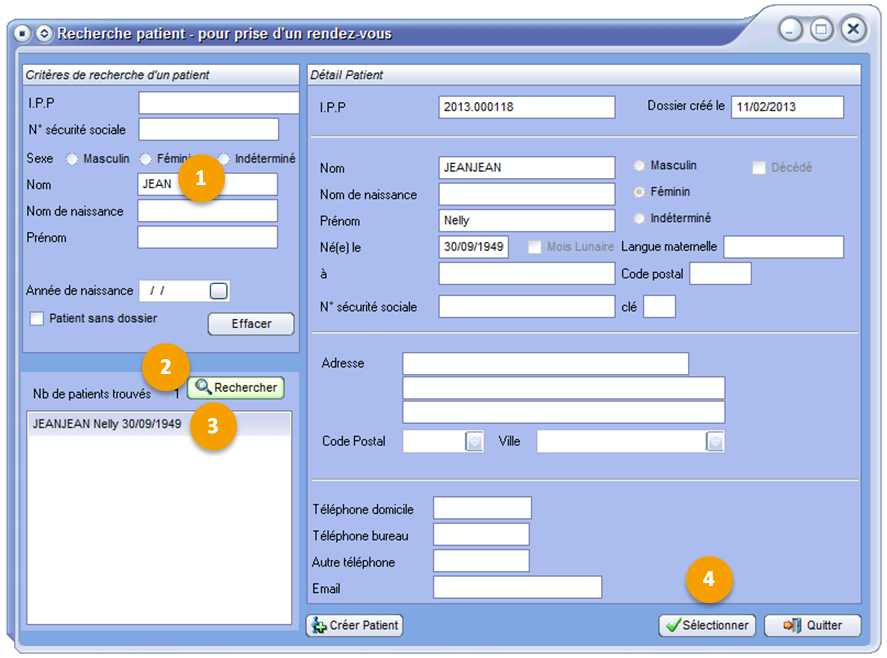Click the Prénom search criteria field
This screenshot has height=658, width=887.
(x=207, y=237)
